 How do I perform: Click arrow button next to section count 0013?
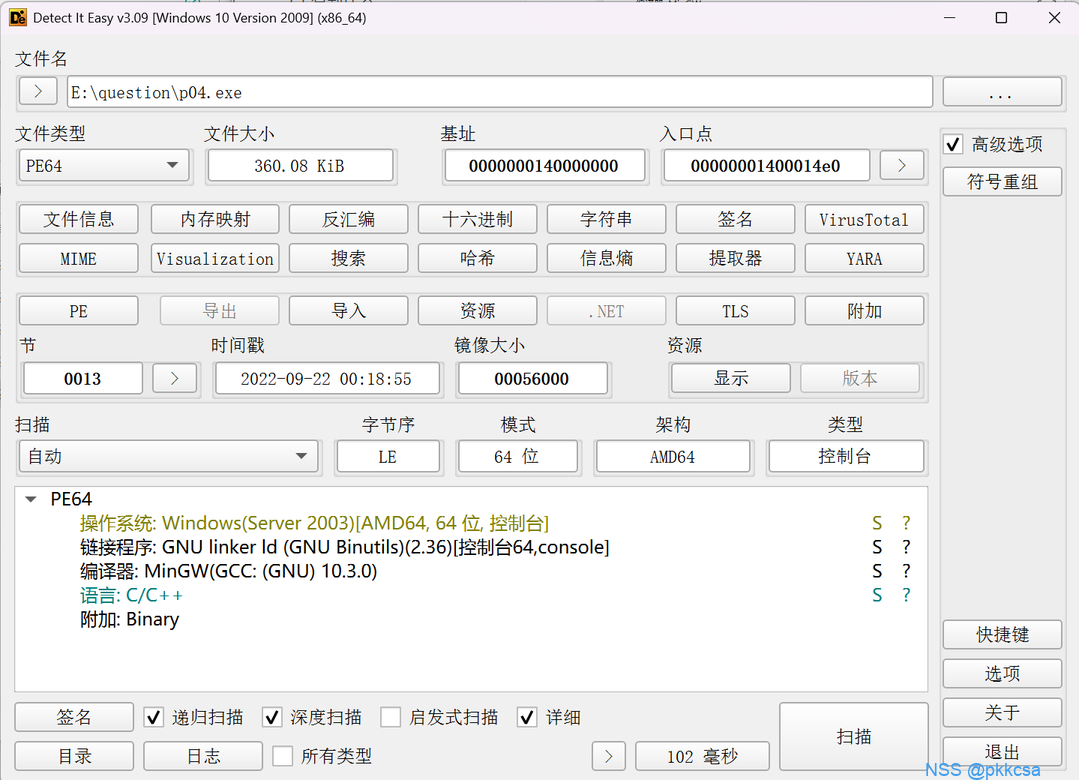[174, 379]
